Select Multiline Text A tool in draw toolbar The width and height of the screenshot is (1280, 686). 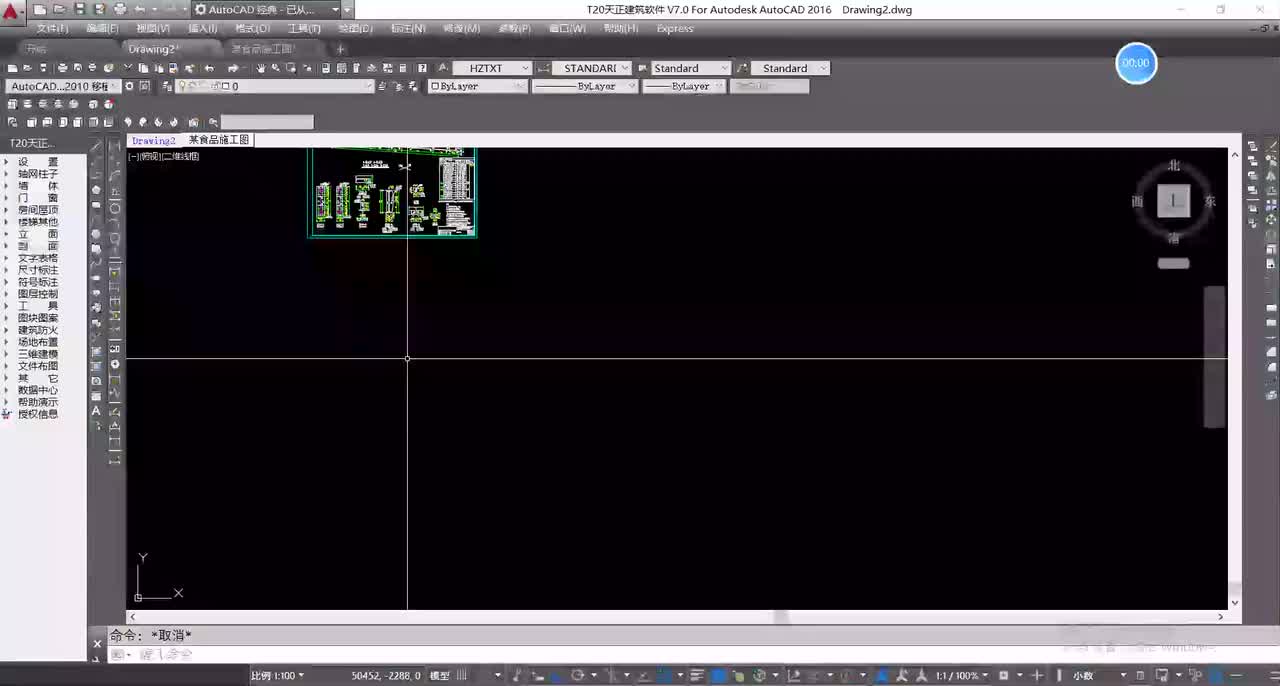96,411
